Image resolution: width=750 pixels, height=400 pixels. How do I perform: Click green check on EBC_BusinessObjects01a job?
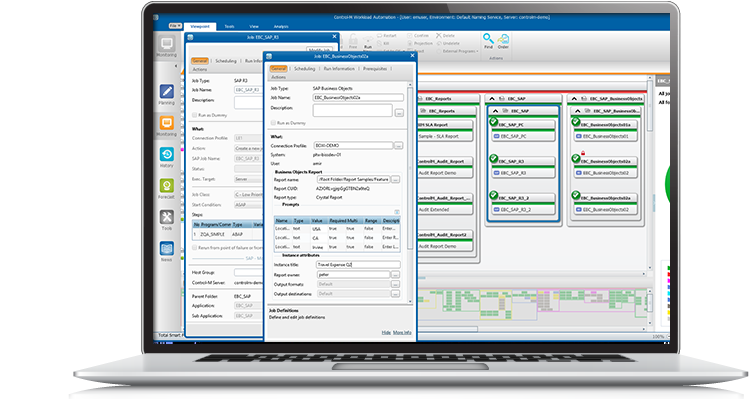576,122
